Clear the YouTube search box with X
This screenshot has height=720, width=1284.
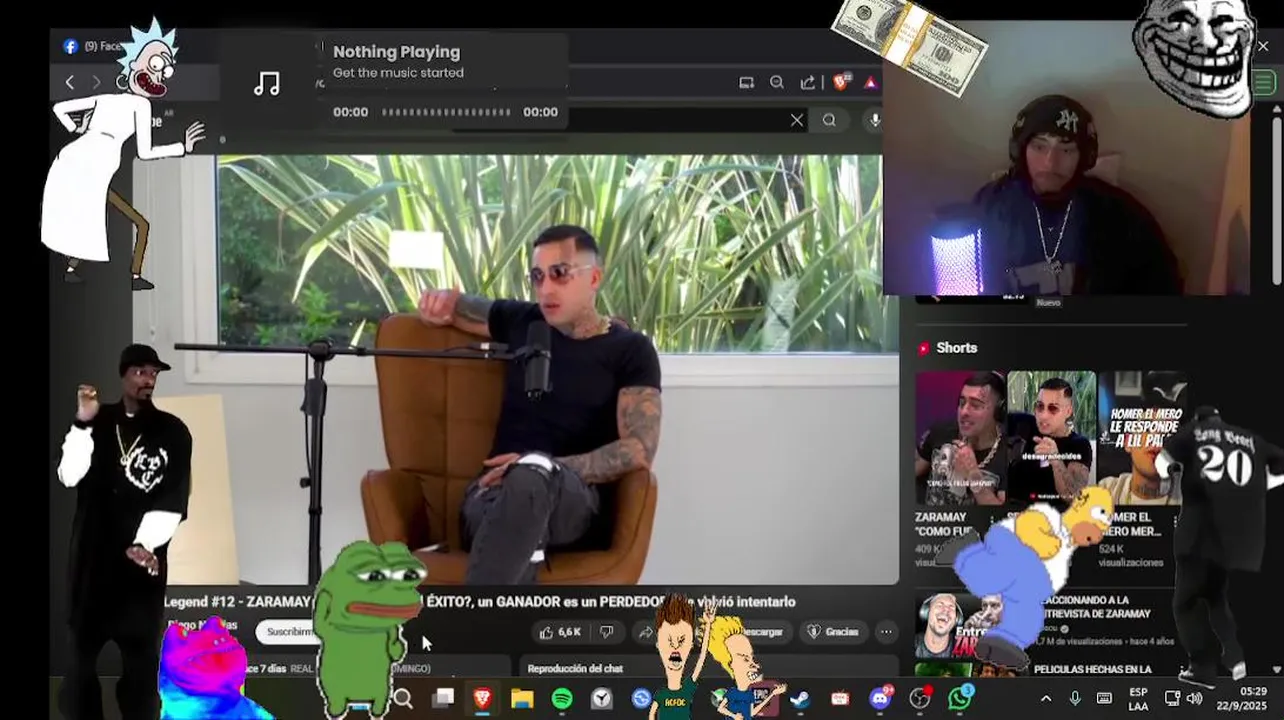(x=796, y=120)
